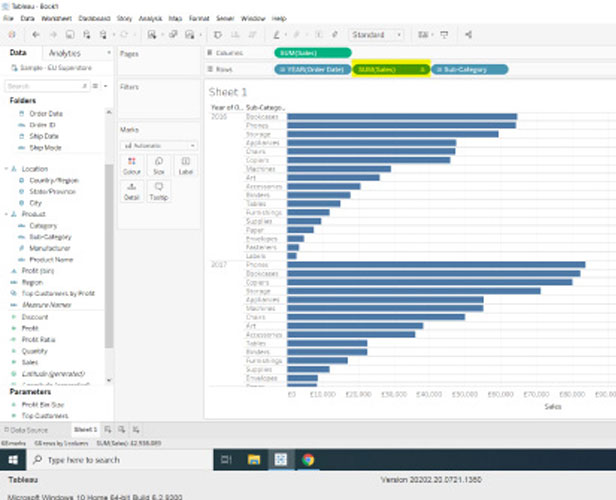Click the Tableau logo start page icon
Viewport: 616px width, 500px height.
tap(12, 35)
